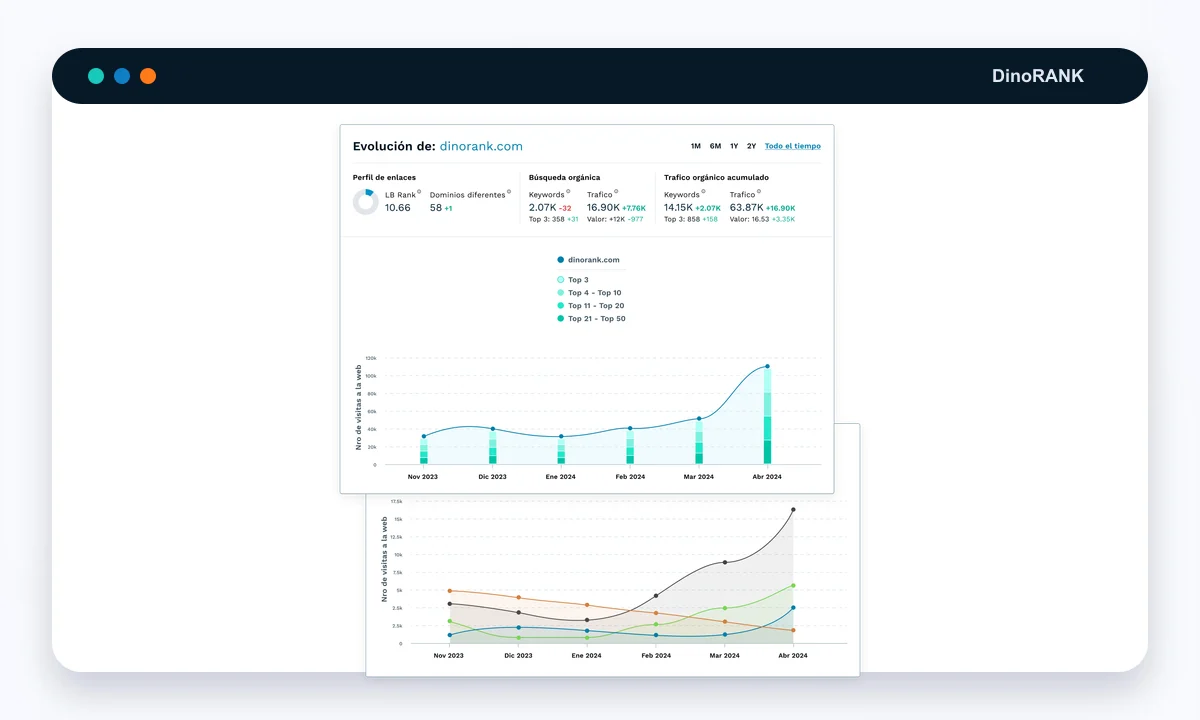Click the Trafico orgánico acumulado heading
This screenshot has width=1200, height=720.
[x=716, y=177]
